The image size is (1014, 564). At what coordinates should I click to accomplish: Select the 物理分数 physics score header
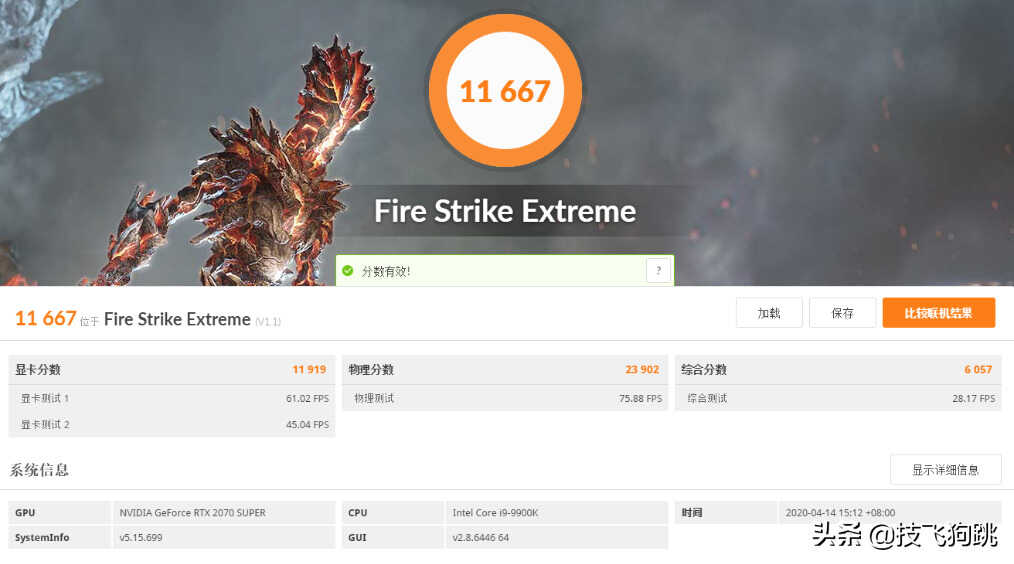coord(505,370)
